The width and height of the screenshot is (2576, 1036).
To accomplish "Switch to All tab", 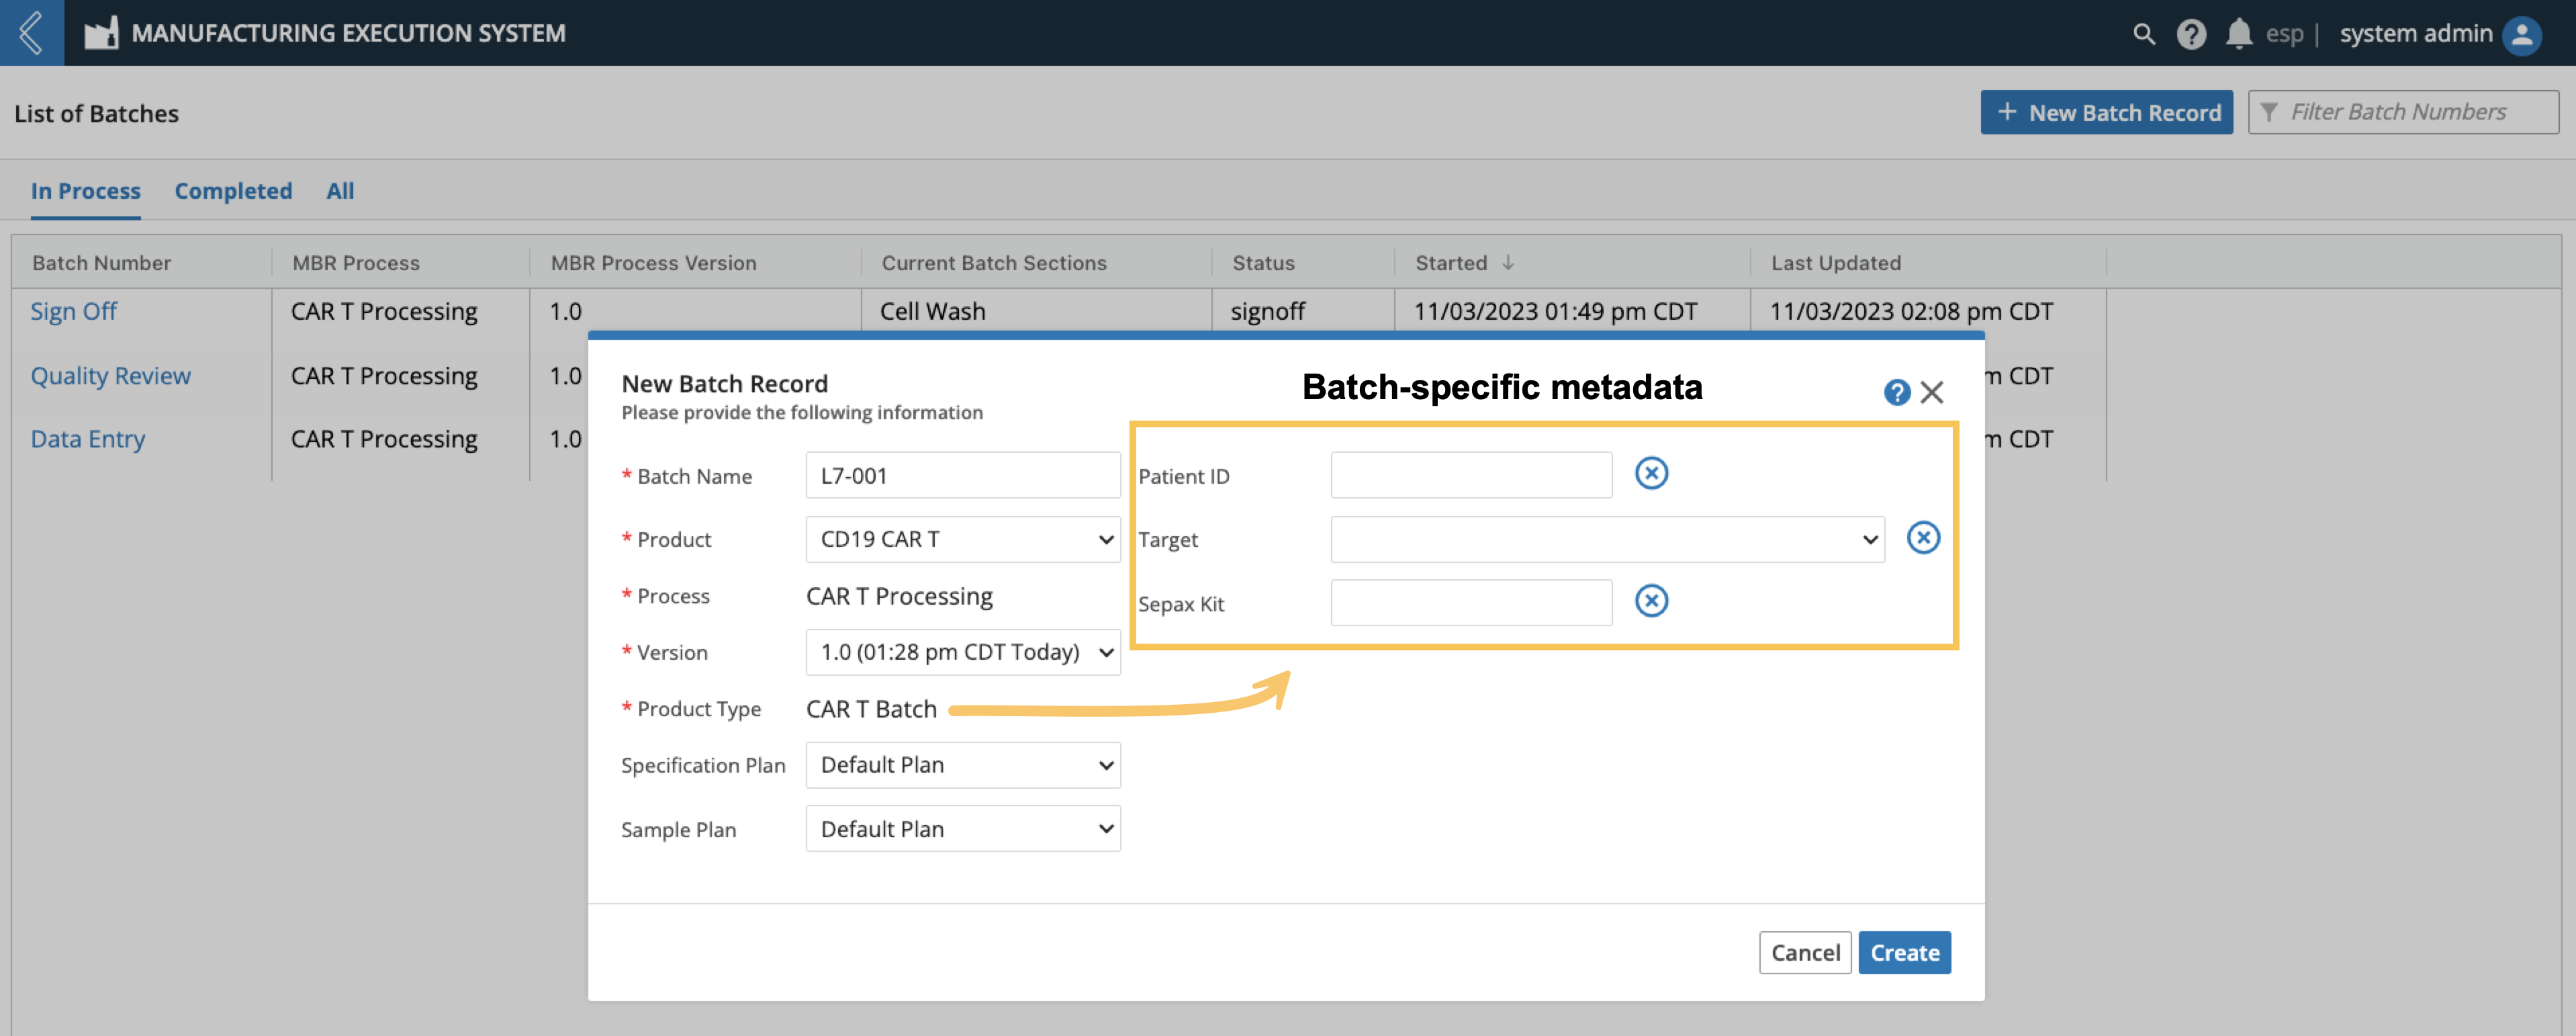I will [x=340, y=191].
